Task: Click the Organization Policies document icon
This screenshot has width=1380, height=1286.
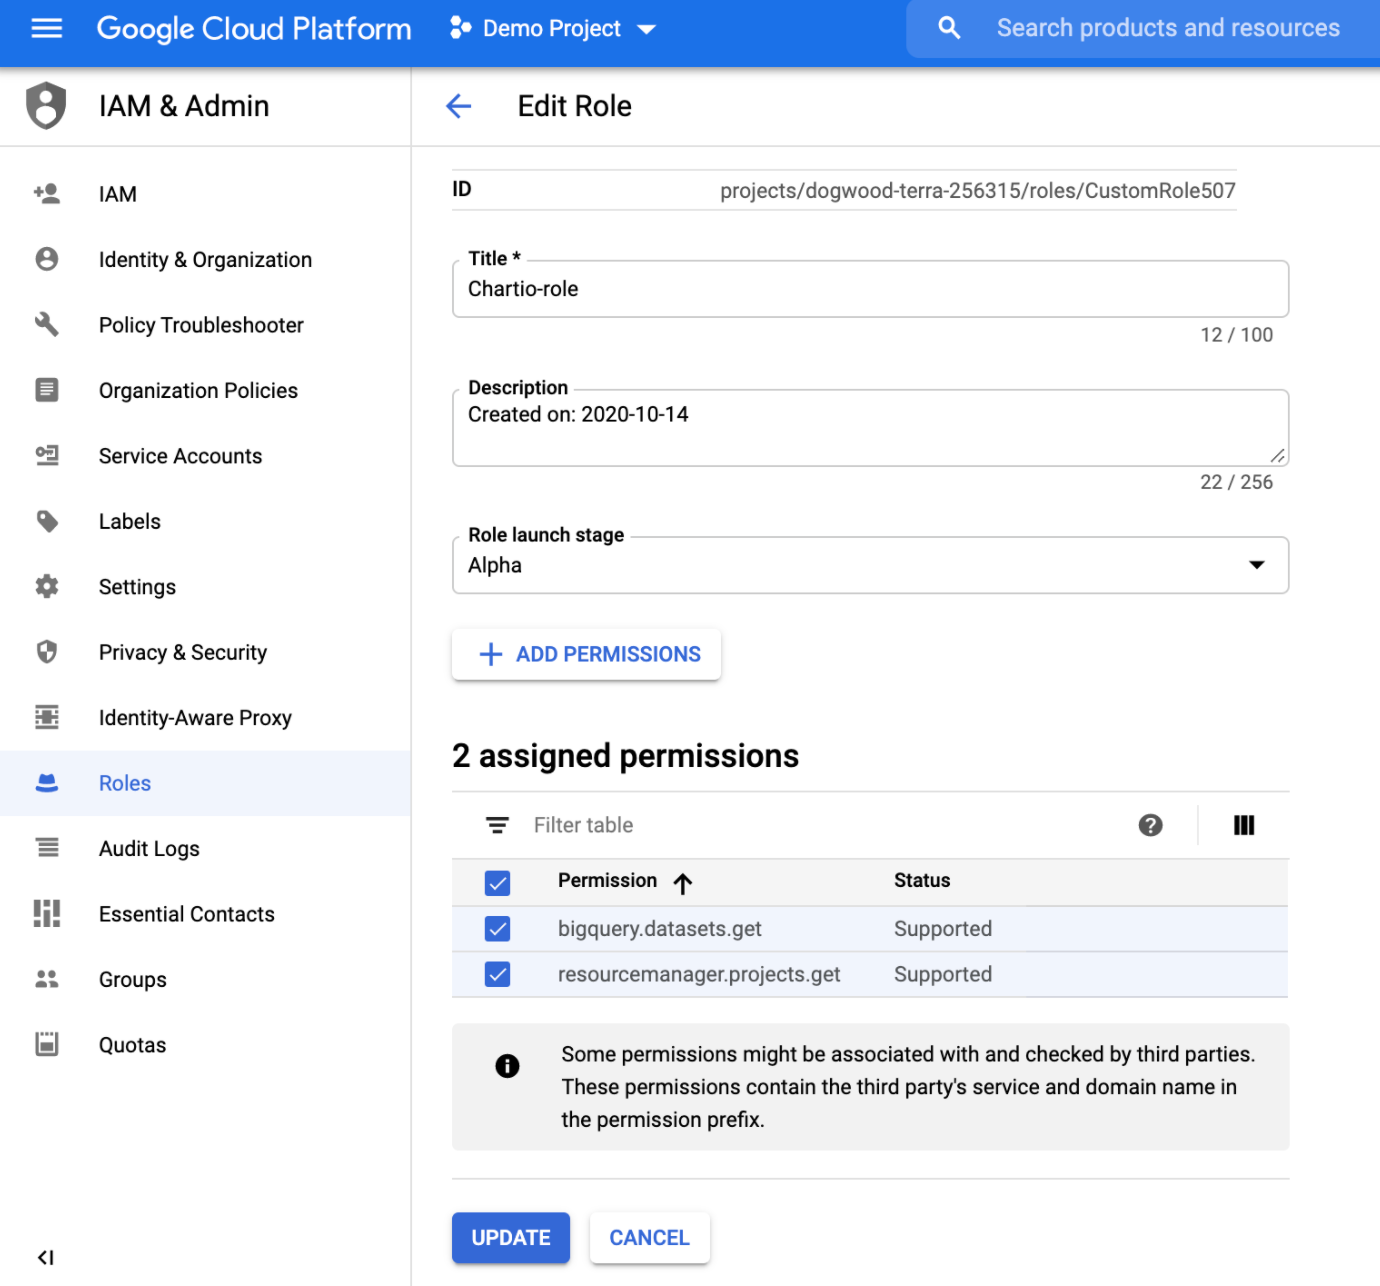Action: coord(46,390)
